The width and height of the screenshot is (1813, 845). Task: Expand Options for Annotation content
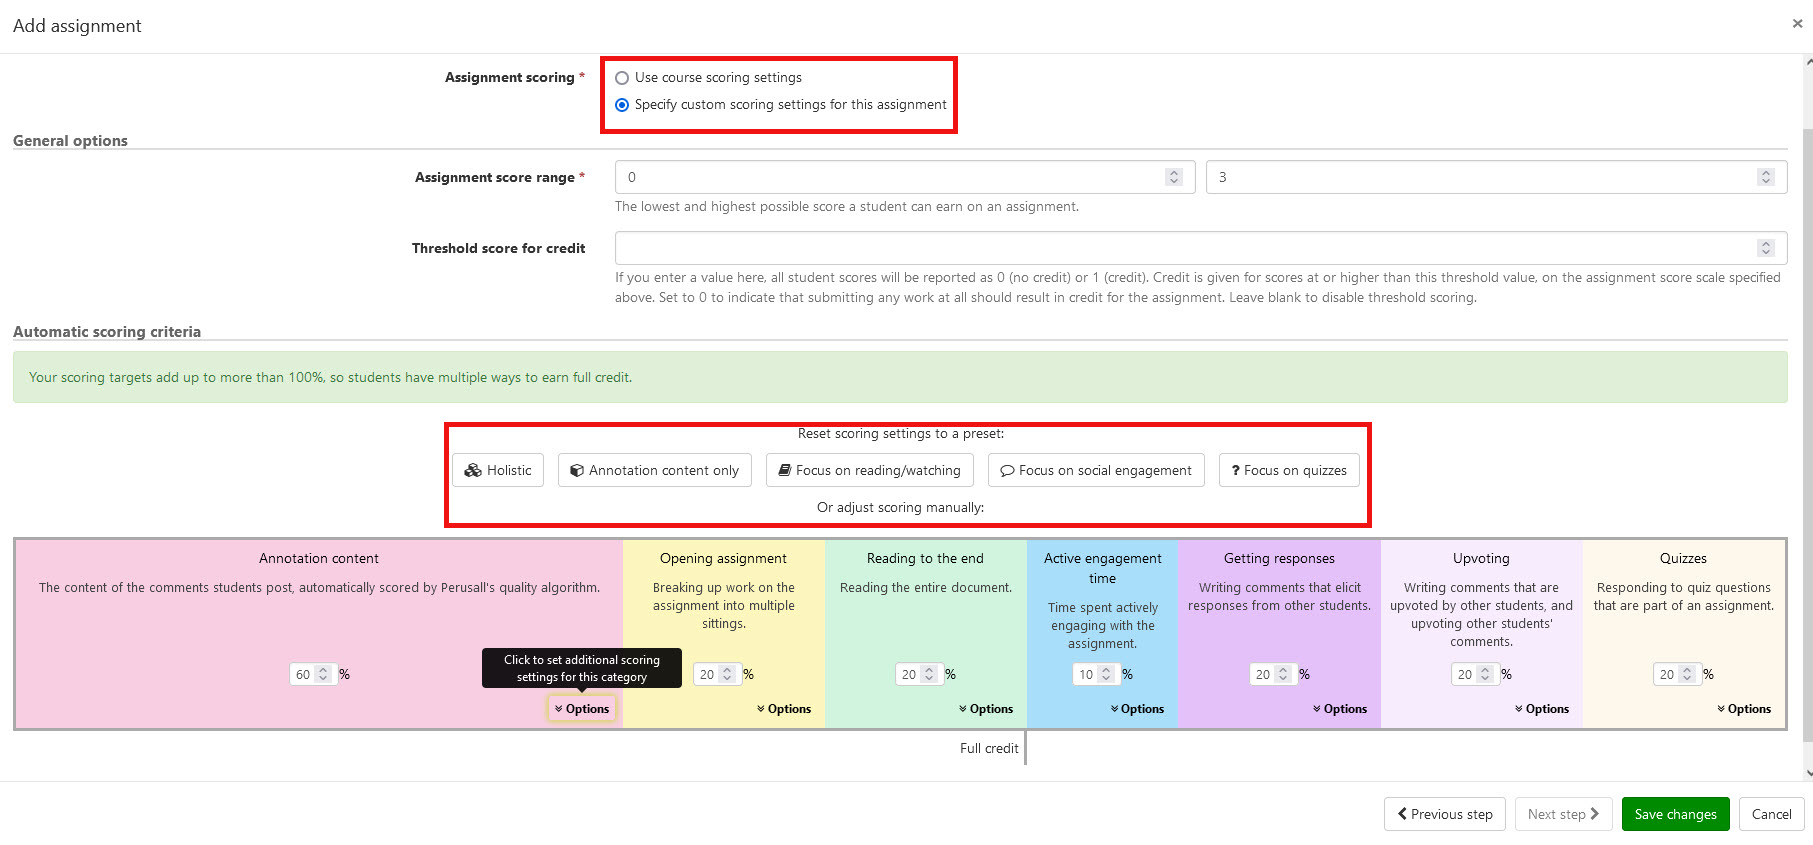582,709
